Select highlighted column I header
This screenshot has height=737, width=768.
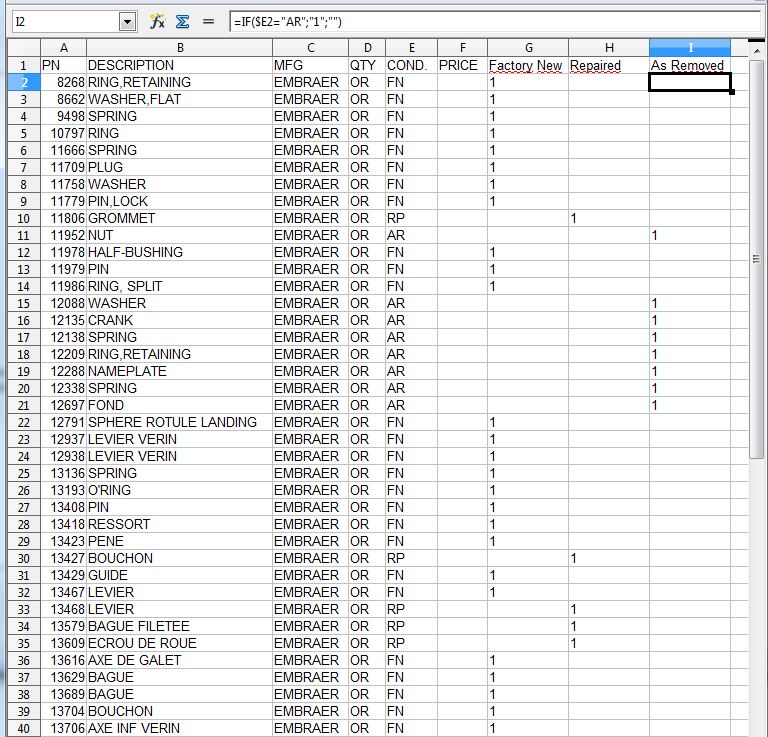(x=690, y=48)
